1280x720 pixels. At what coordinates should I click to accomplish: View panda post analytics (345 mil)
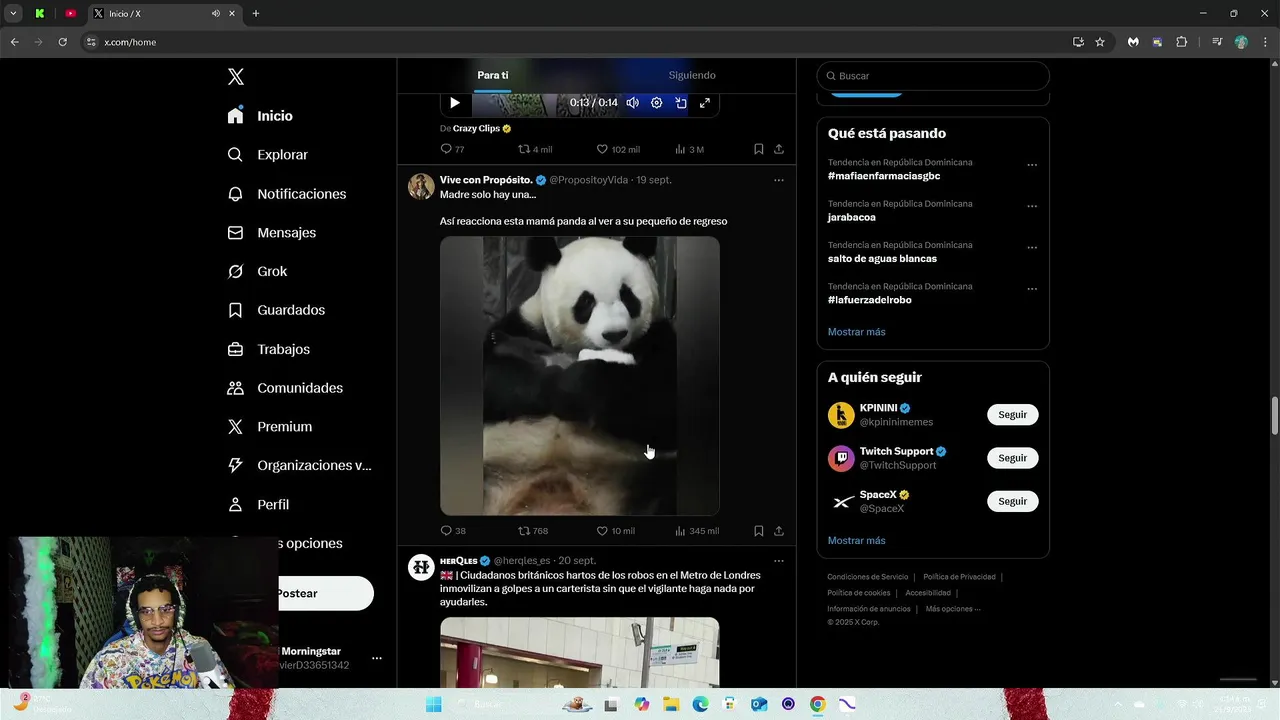[697, 531]
